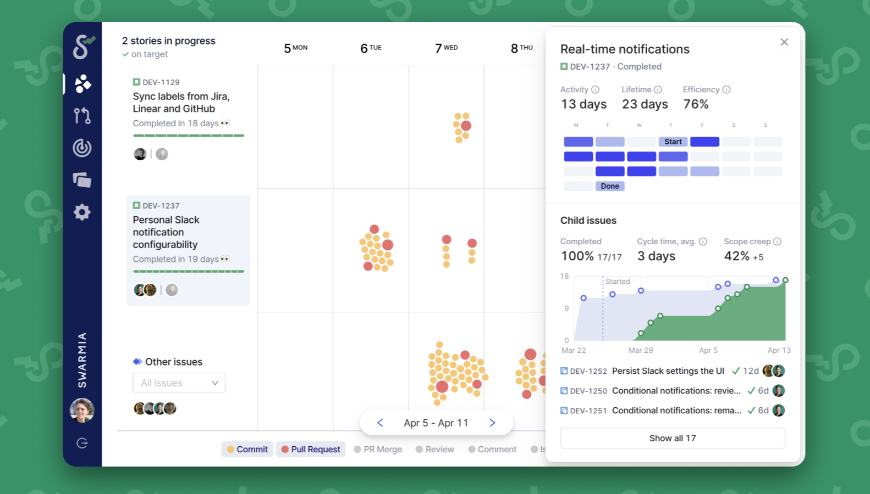Image resolution: width=870 pixels, height=494 pixels.
Task: Click the DEV-1252 issue type icon
Action: [564, 371]
